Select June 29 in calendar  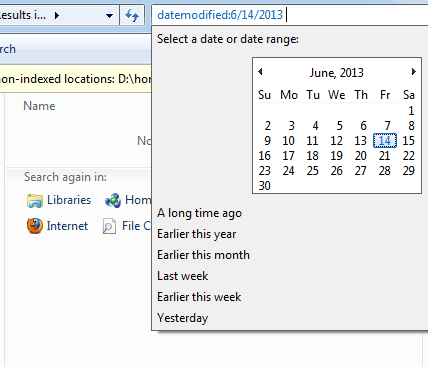[408, 171]
